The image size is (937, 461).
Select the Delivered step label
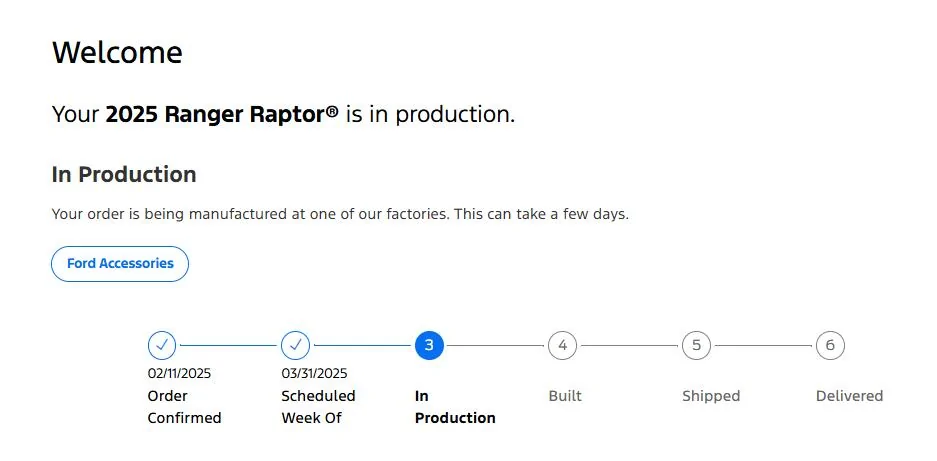850,396
